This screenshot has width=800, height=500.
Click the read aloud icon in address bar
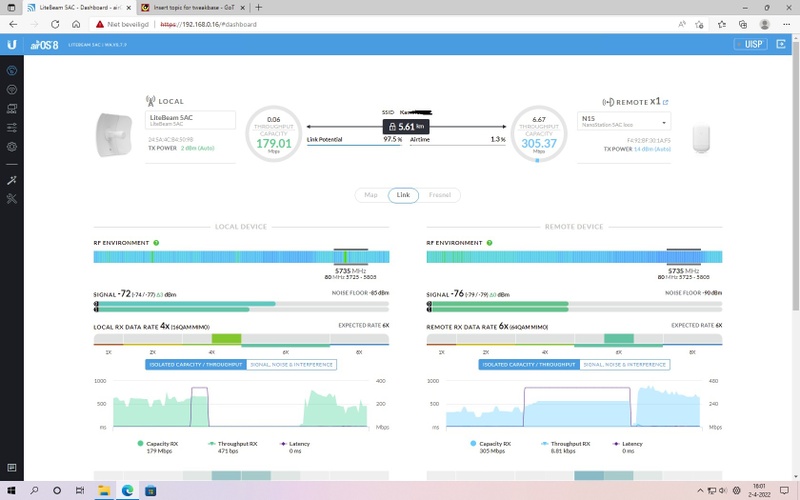682,24
